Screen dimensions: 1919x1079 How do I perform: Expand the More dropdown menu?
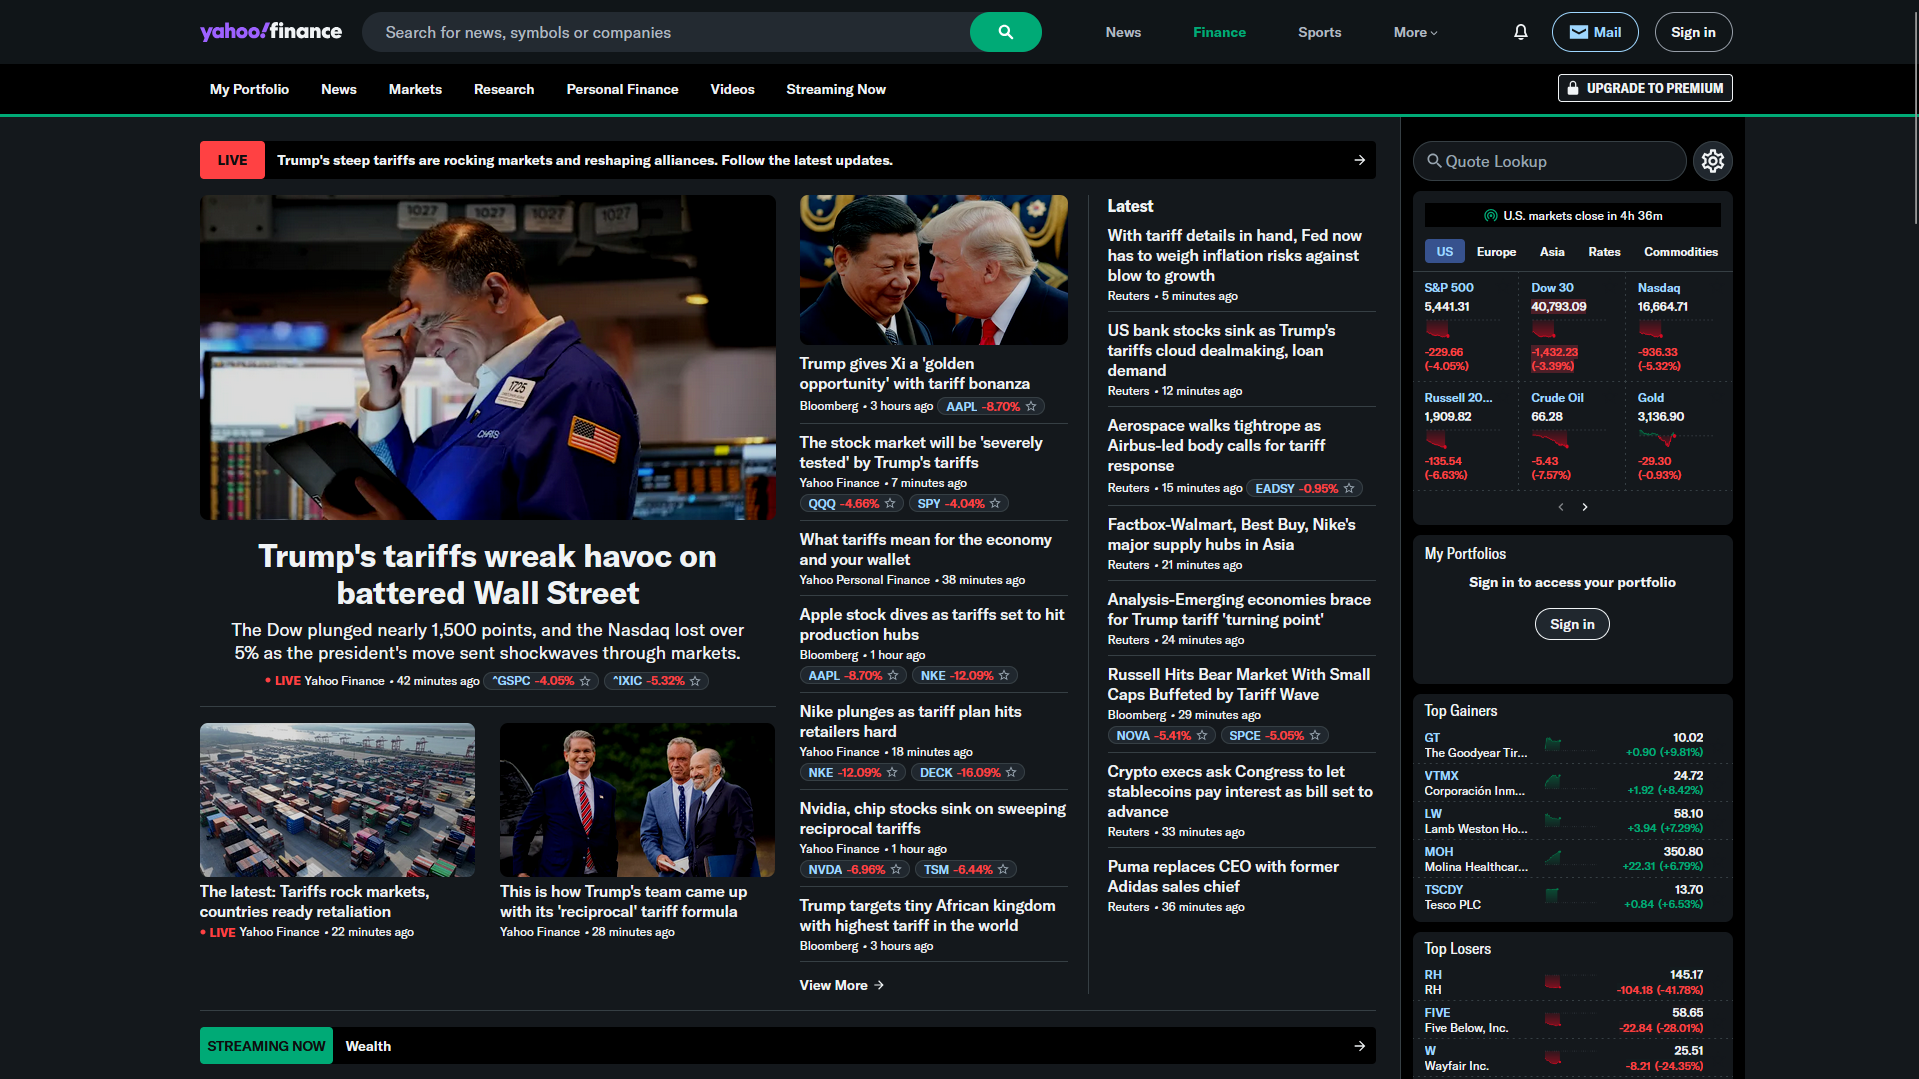[x=1415, y=32]
